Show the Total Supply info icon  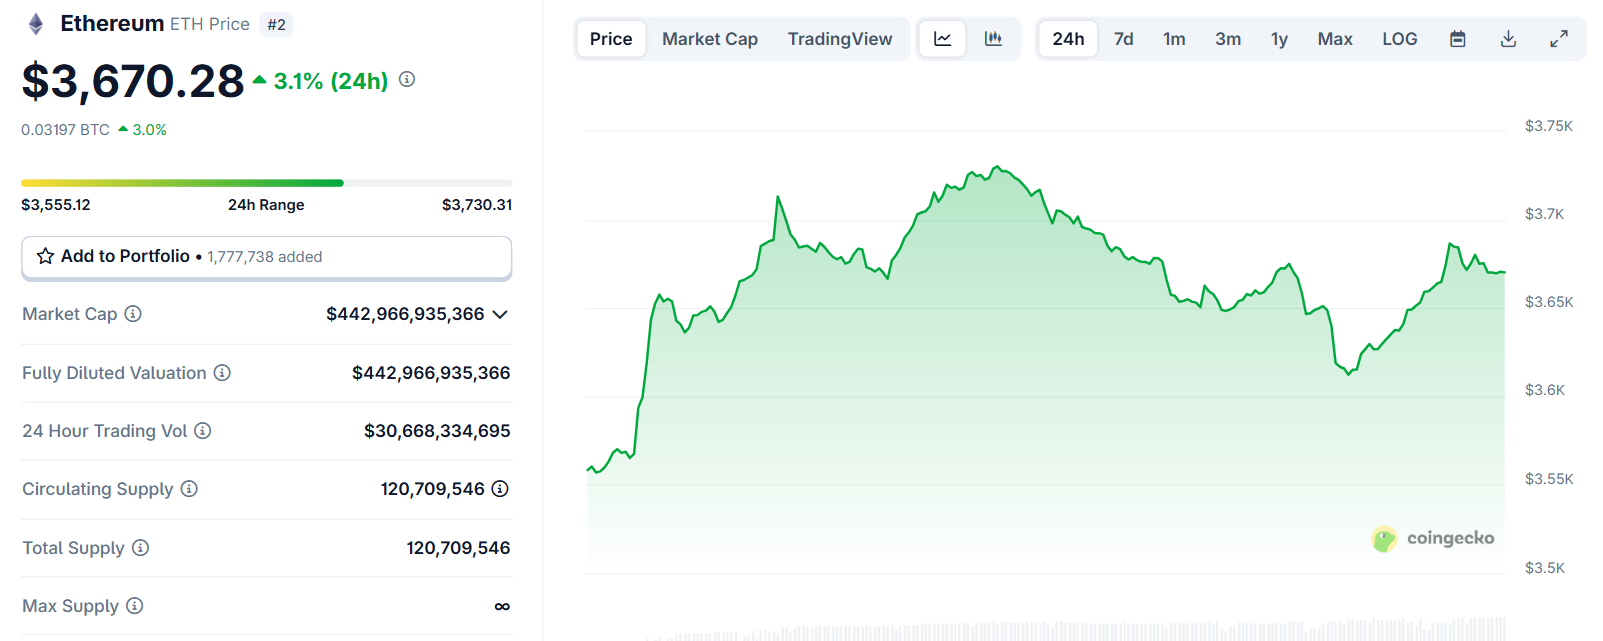pos(141,548)
